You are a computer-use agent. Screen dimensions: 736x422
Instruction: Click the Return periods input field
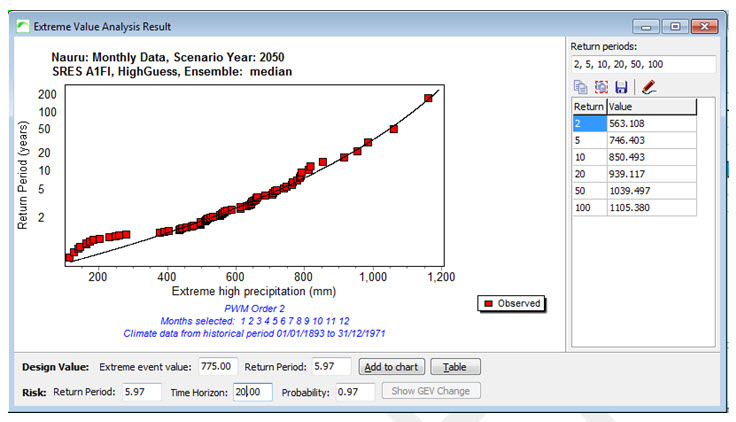coord(643,64)
